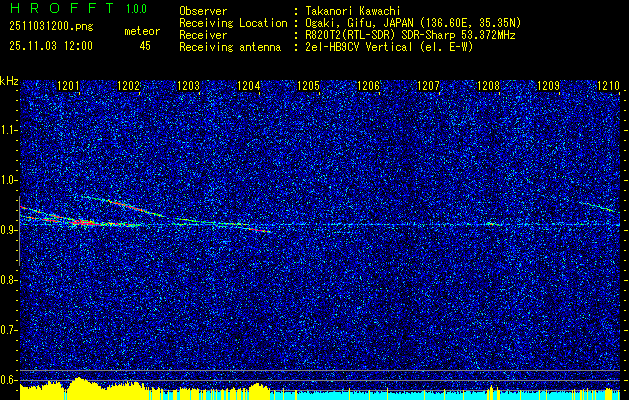Click observer name Takanori Kawachi
This screenshot has height=400, width=629.
[x=353, y=11]
